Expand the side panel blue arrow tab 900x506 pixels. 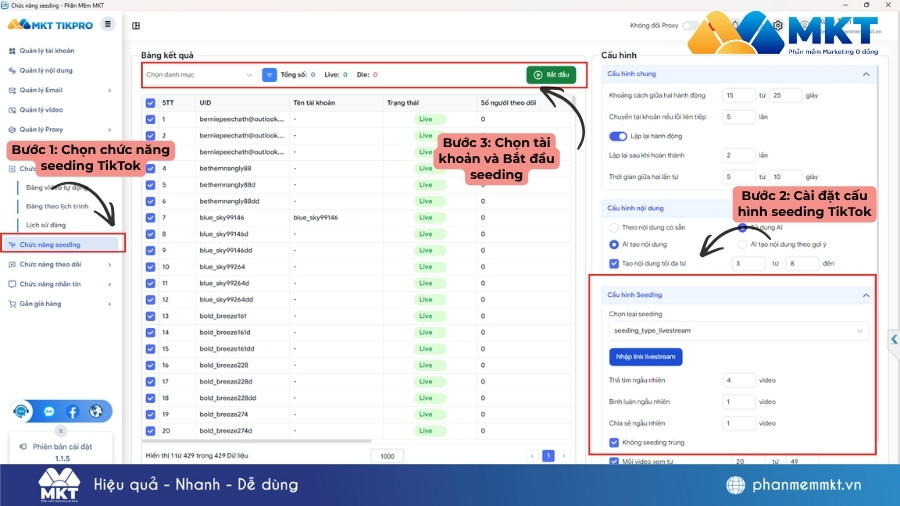(894, 340)
